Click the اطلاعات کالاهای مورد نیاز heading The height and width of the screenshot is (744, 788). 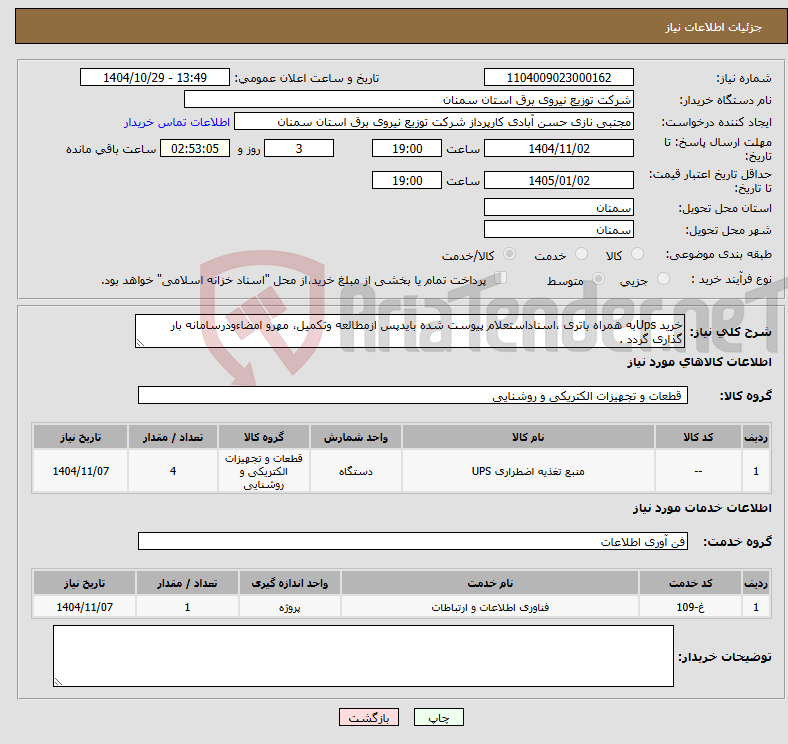[699, 362]
